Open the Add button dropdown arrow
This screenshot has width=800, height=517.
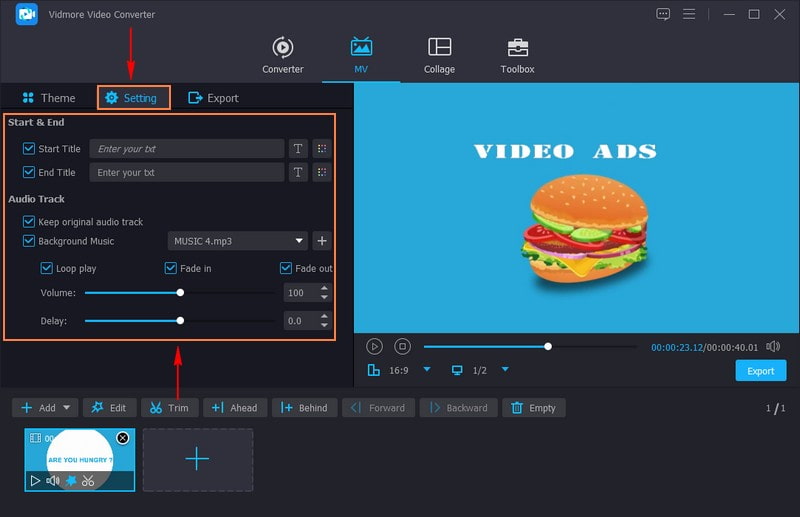(67, 408)
